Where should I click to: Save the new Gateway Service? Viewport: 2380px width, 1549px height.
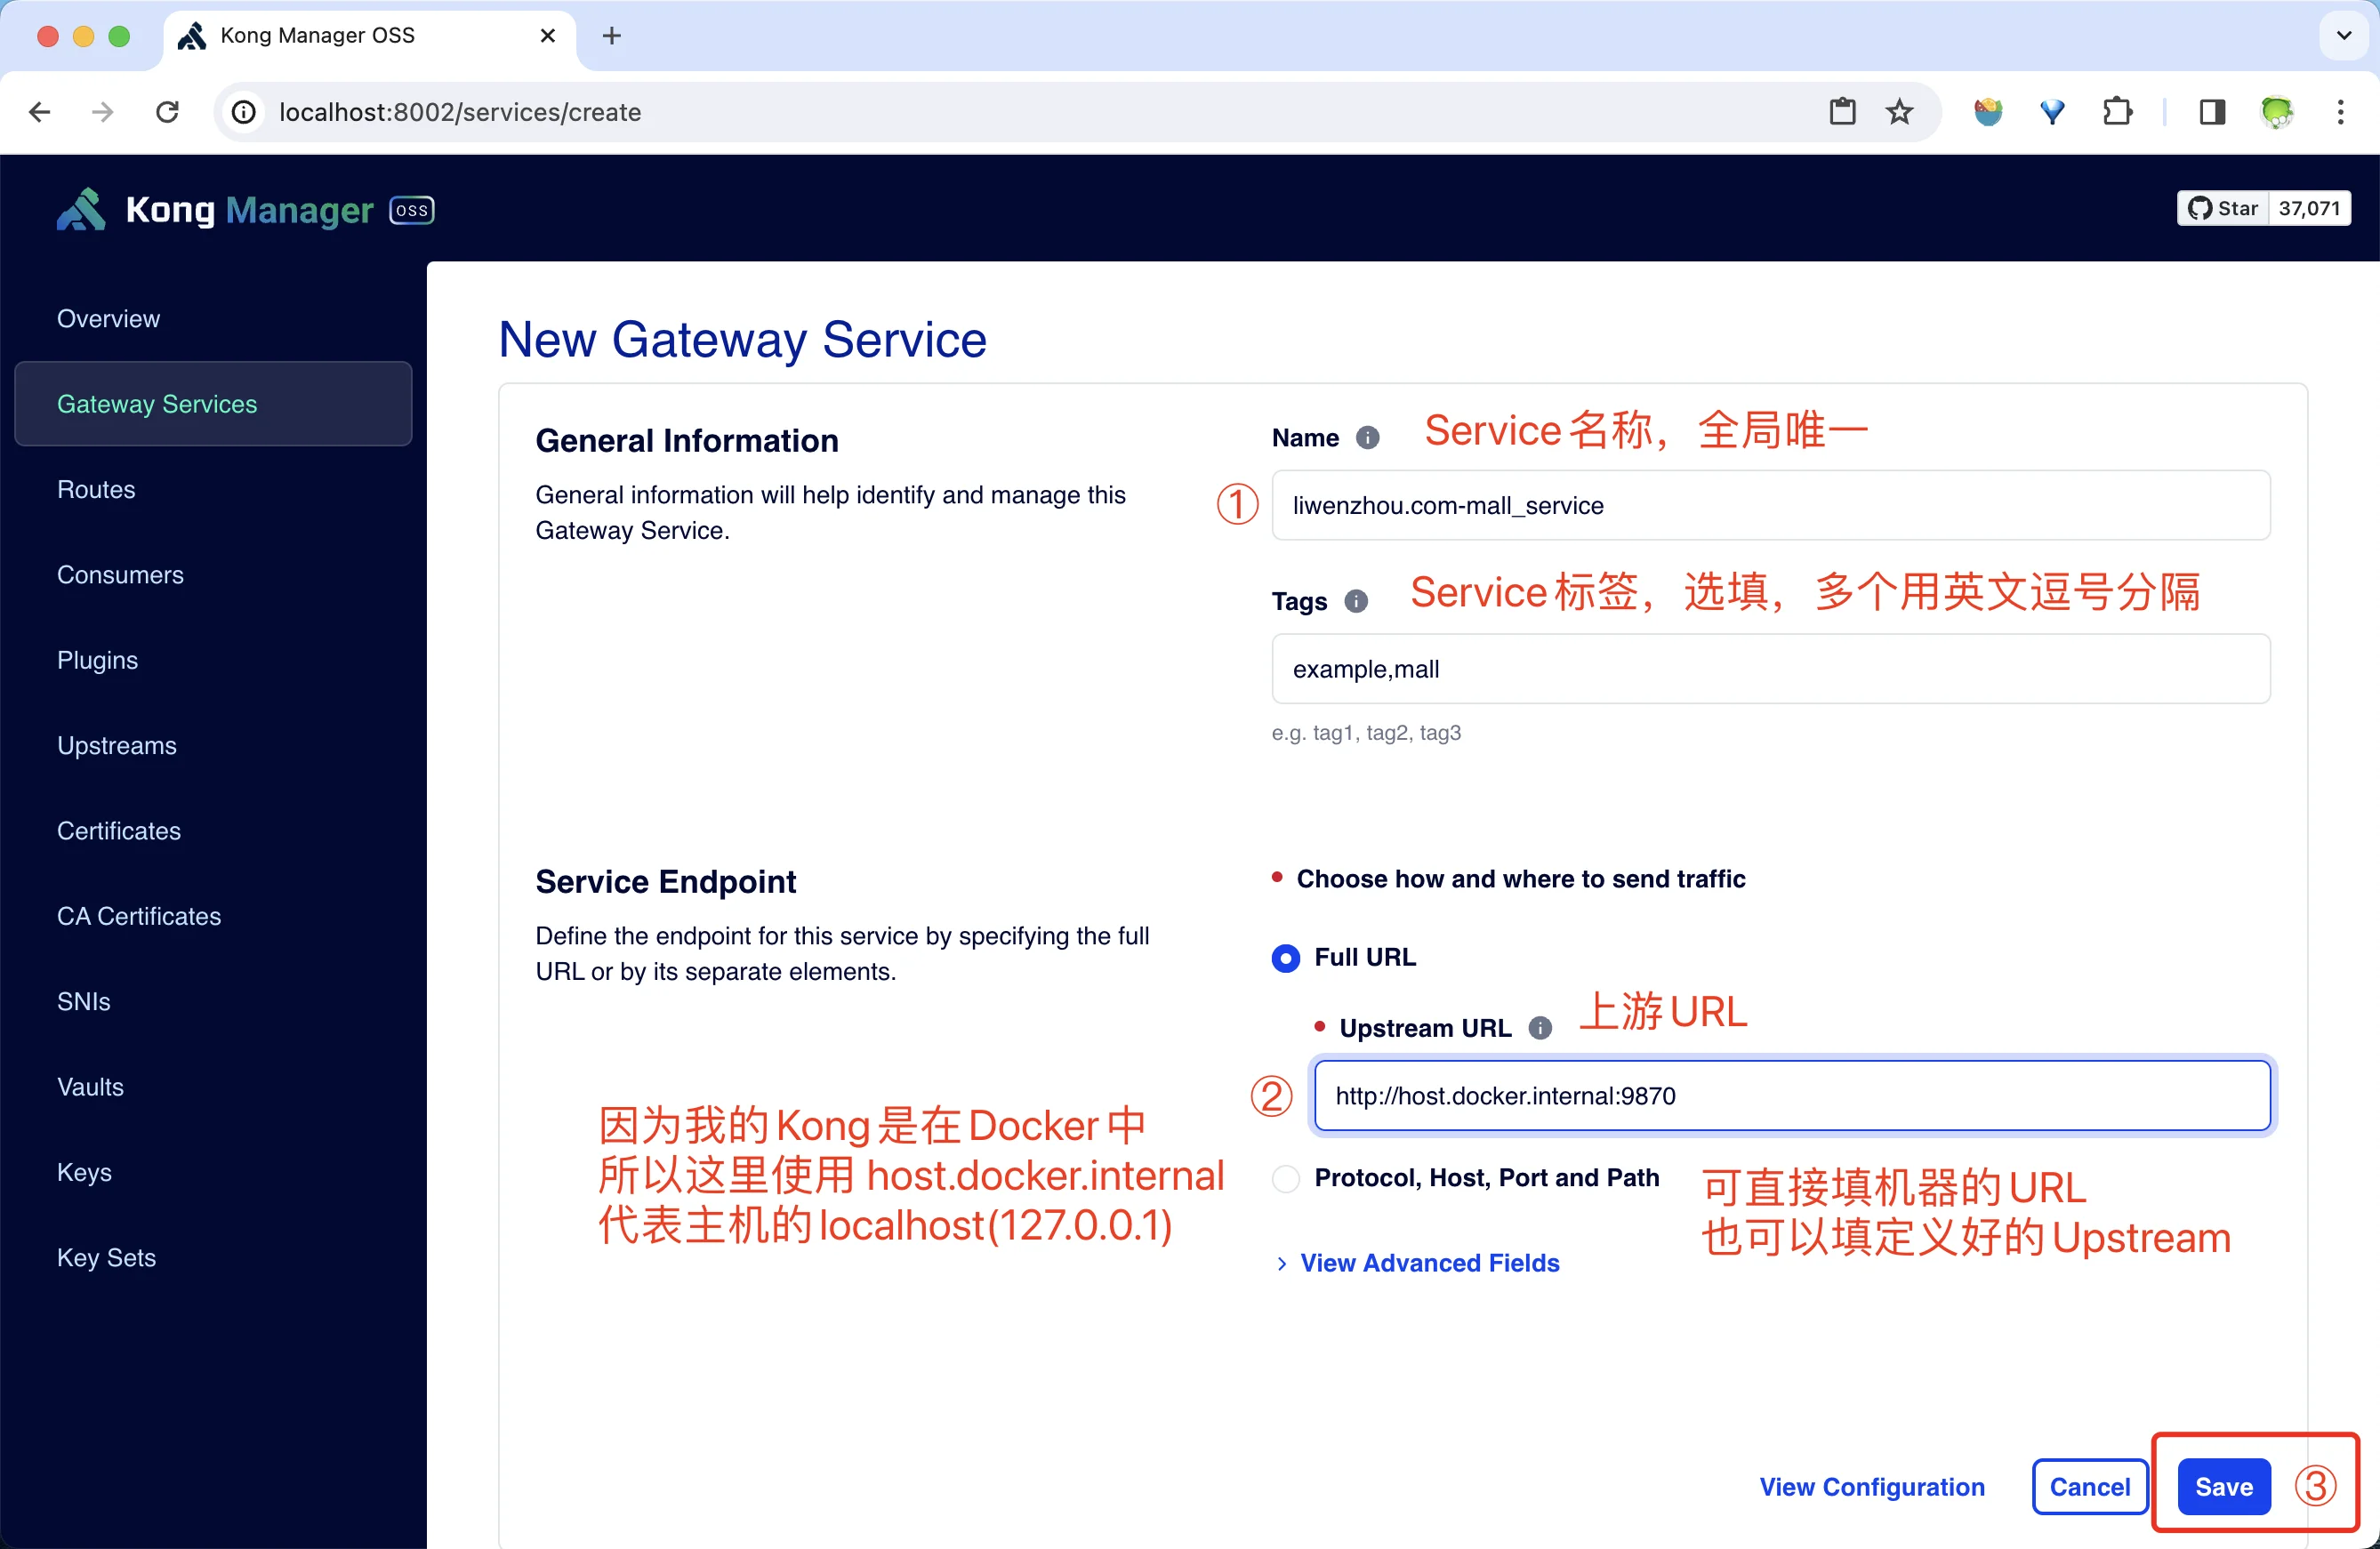[2223, 1486]
